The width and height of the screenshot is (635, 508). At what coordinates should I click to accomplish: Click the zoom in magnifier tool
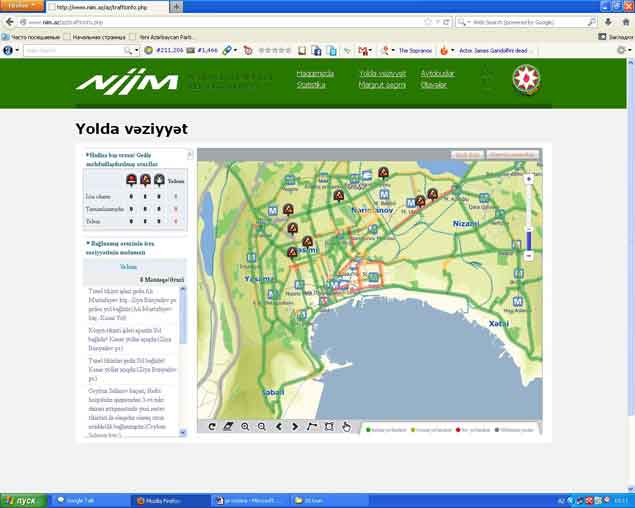click(245, 426)
